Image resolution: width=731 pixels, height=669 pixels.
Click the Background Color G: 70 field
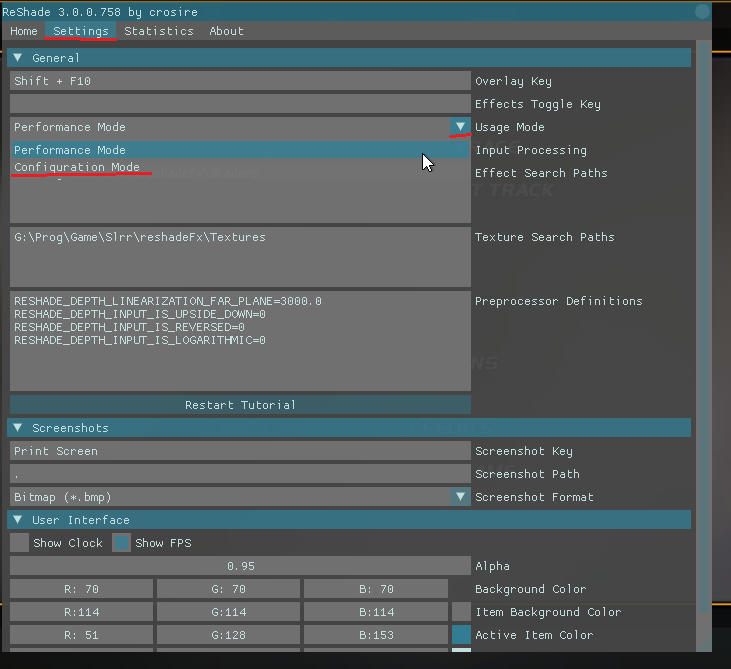point(228,589)
